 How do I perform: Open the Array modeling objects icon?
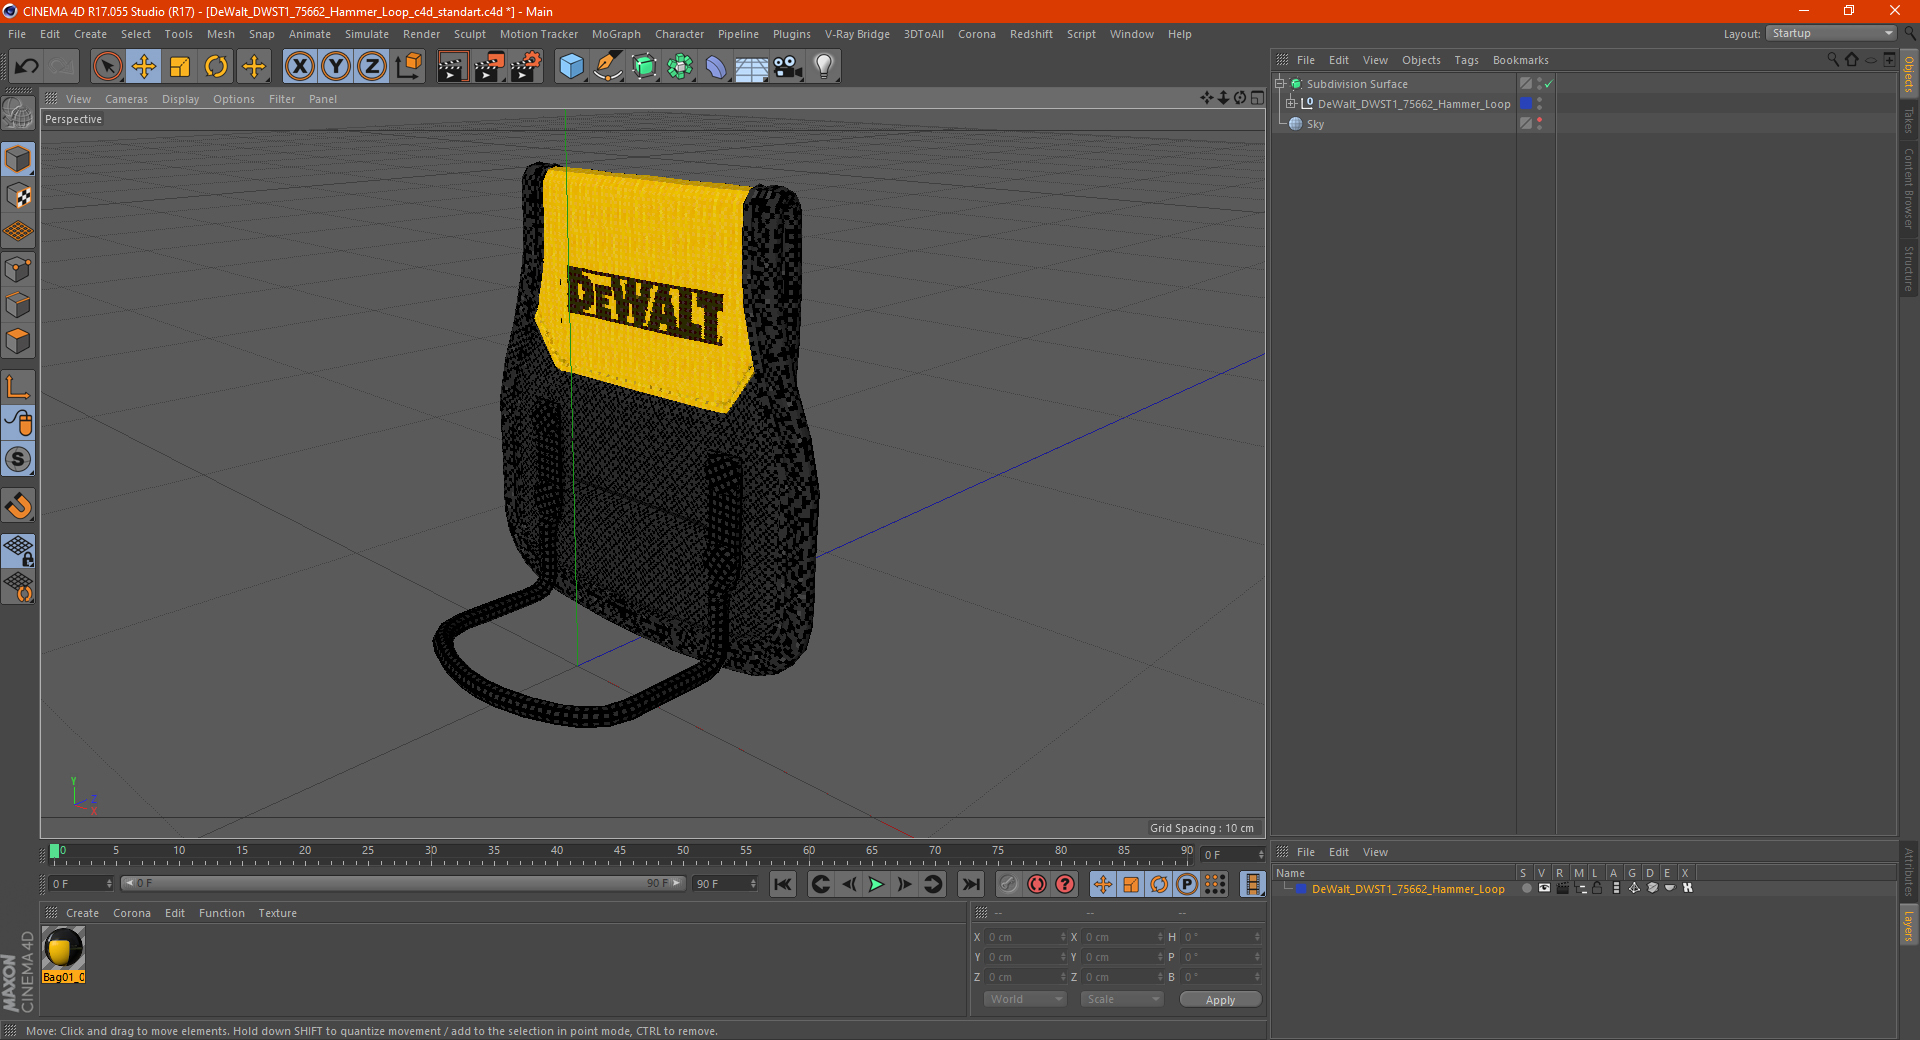coord(680,67)
